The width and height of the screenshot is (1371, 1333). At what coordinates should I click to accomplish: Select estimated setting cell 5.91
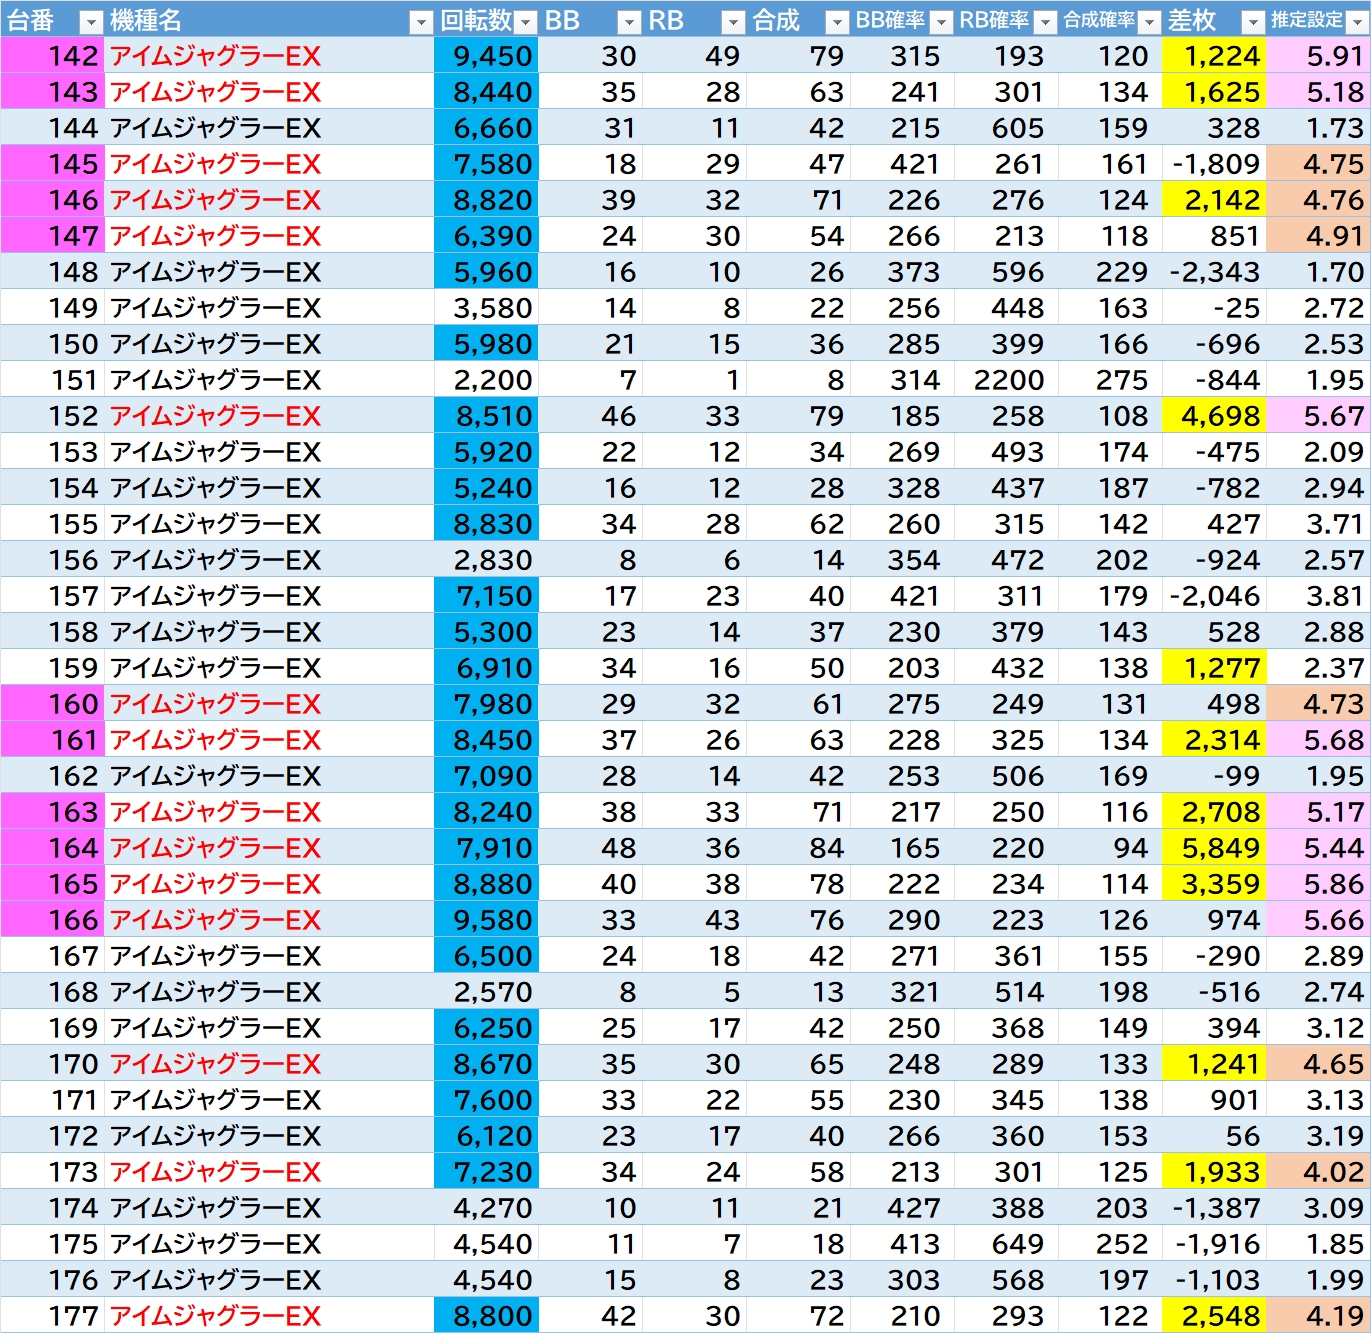[1318, 56]
